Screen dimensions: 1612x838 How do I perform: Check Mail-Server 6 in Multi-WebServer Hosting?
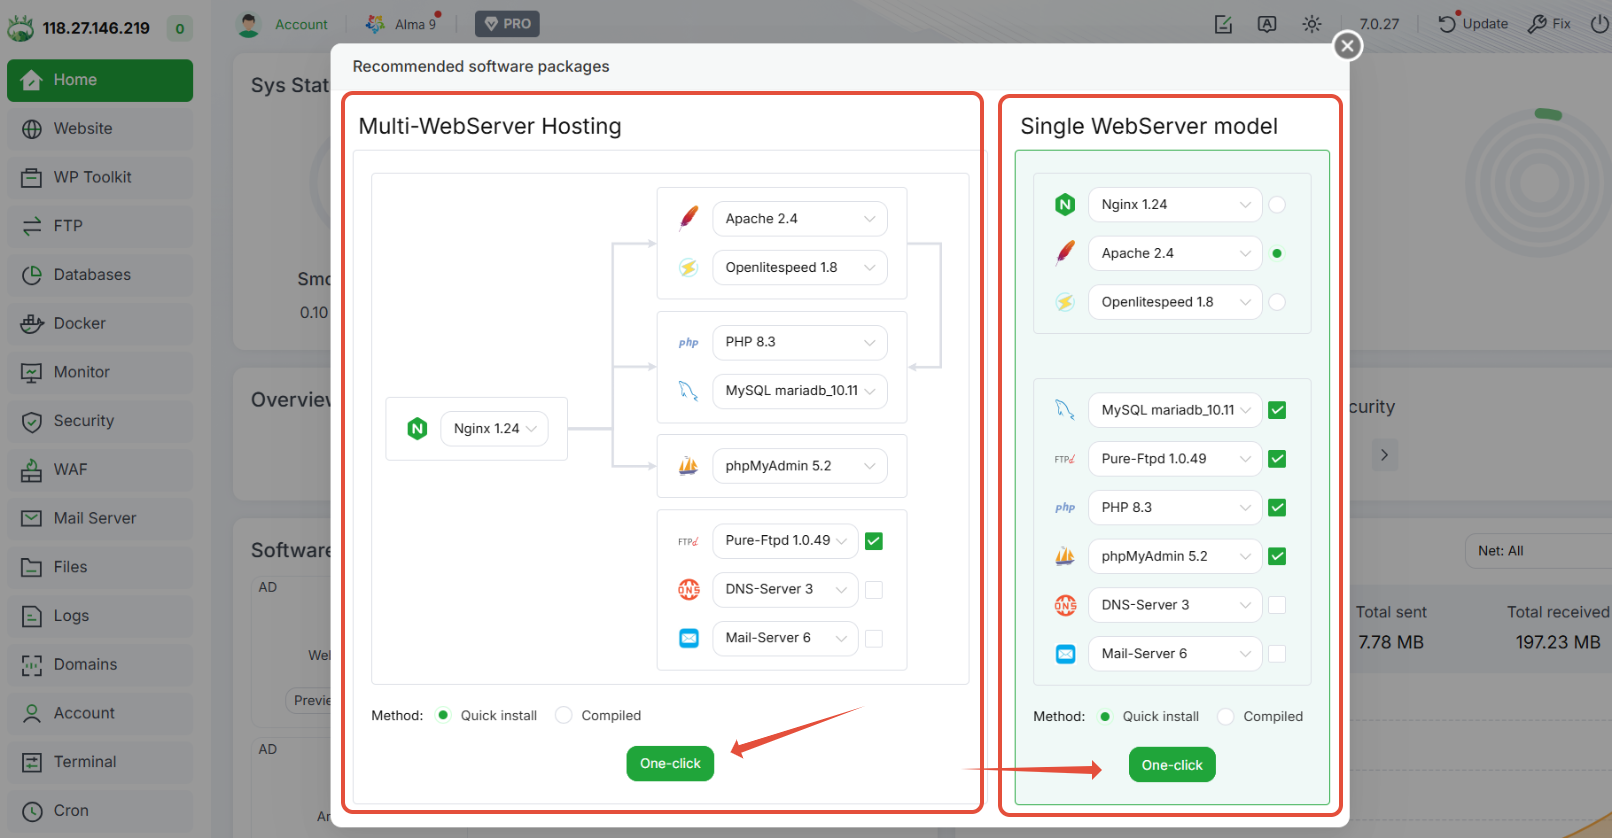click(874, 639)
